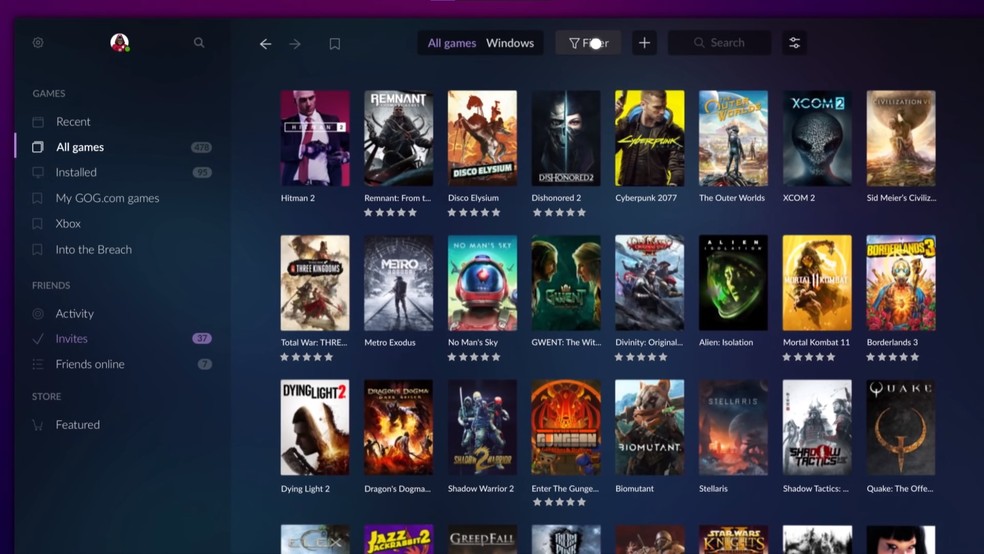Open GWENT game cover
Image resolution: width=984 pixels, height=554 pixels.
(566, 283)
